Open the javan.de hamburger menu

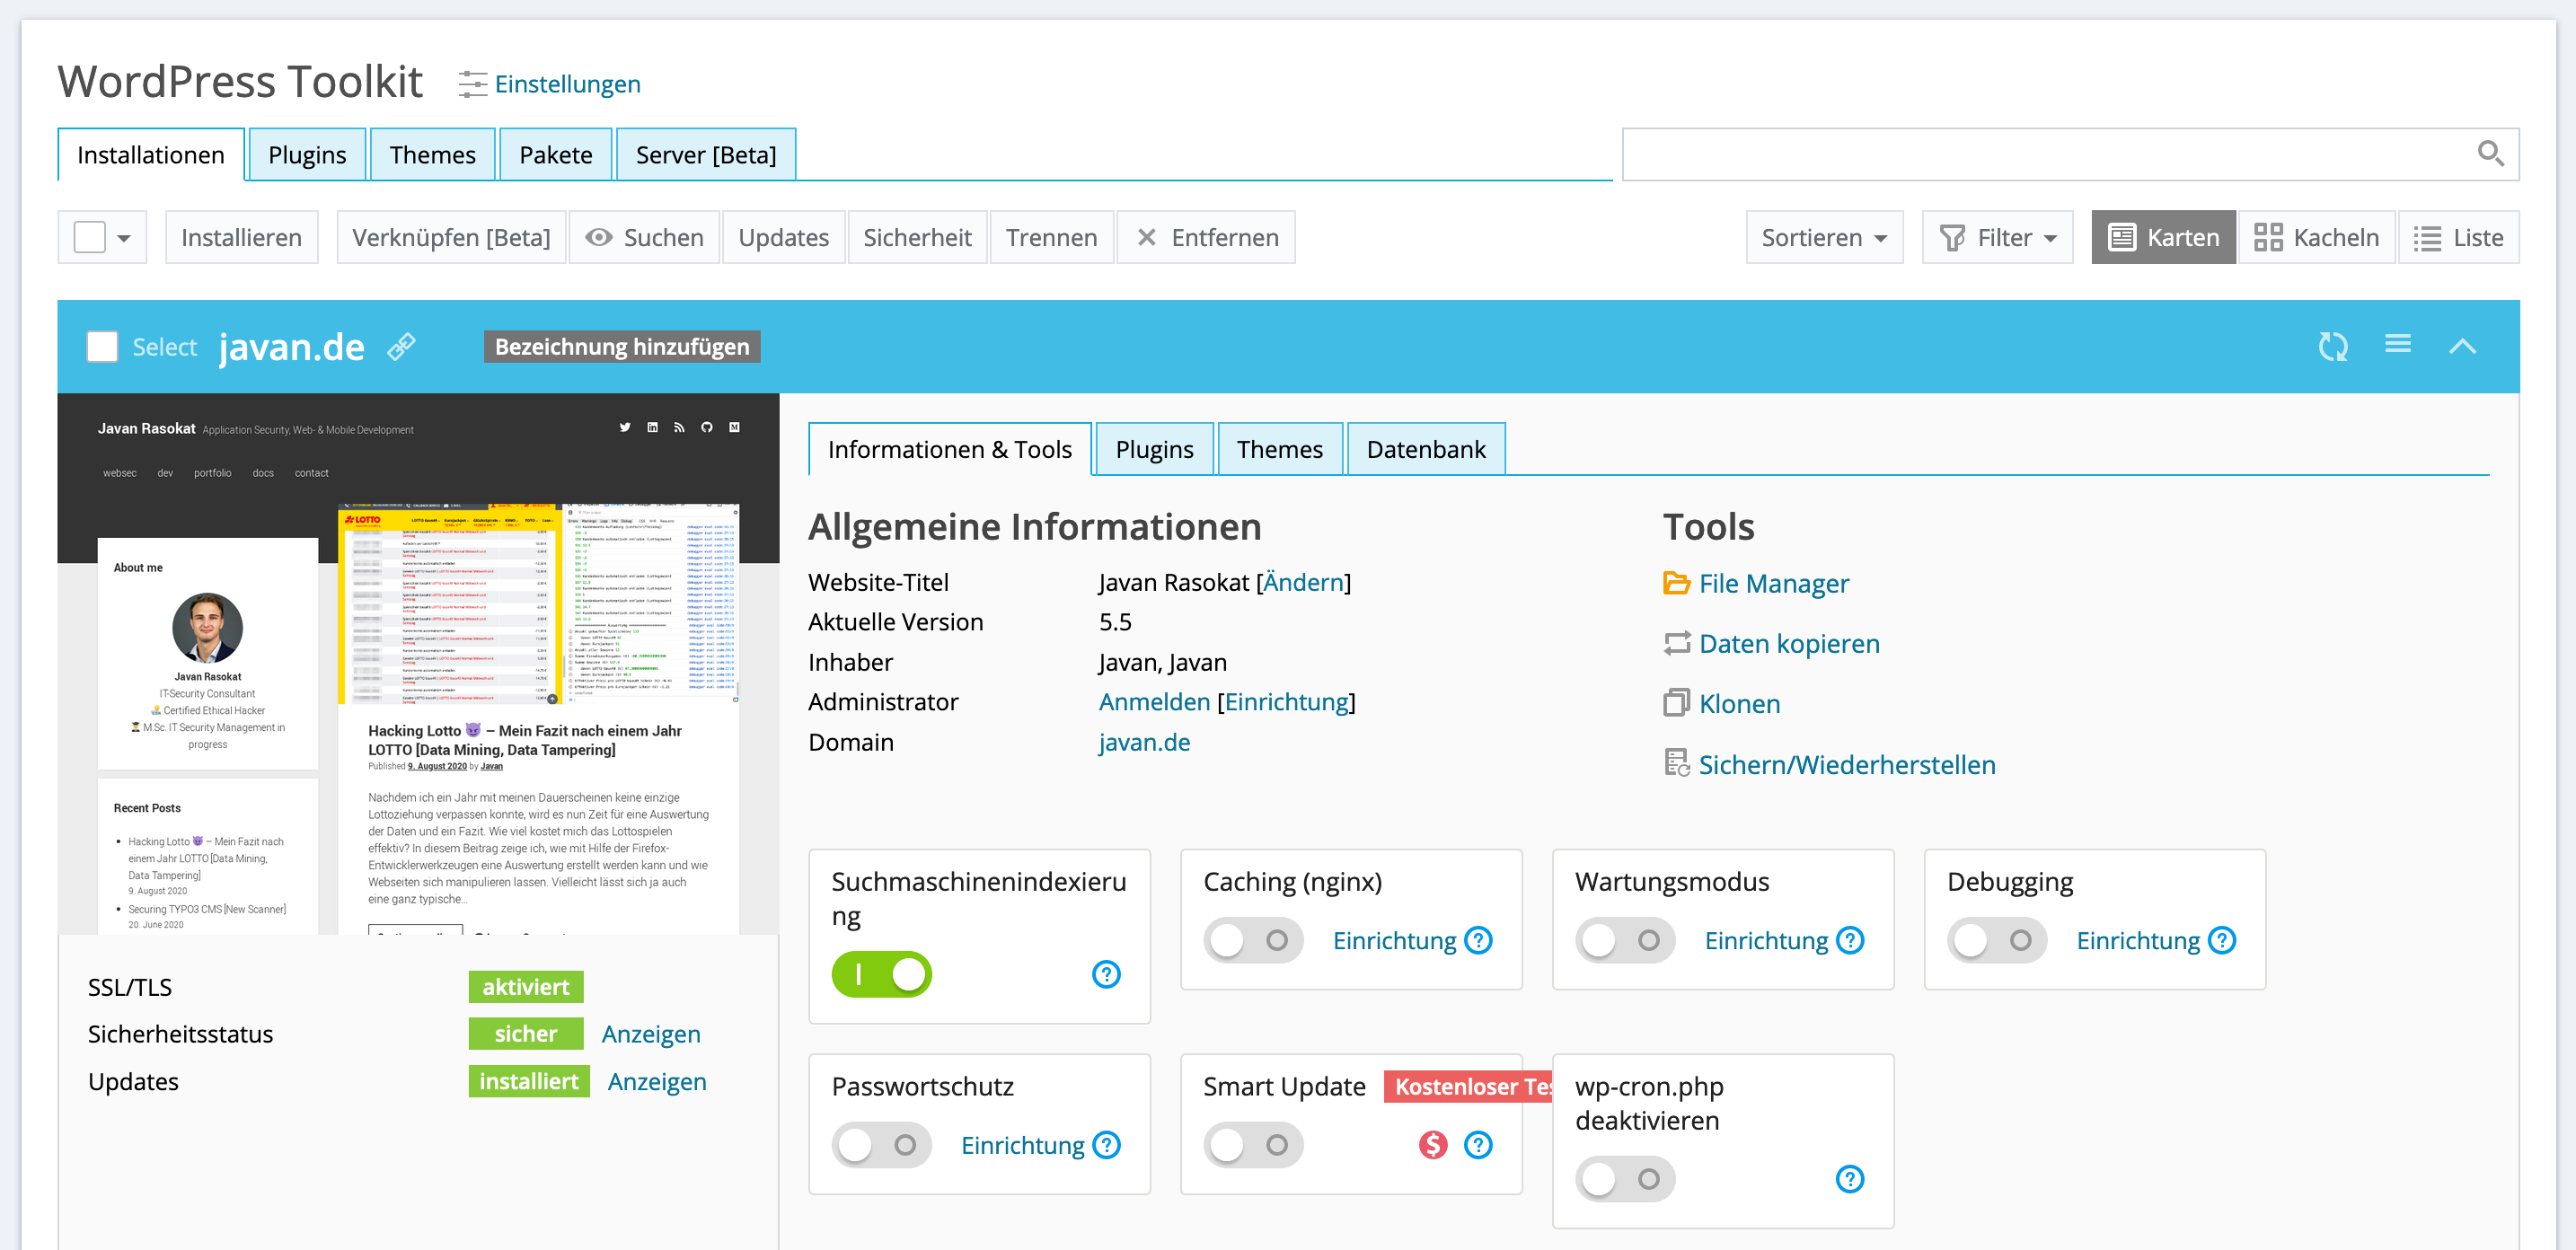coord(2397,345)
